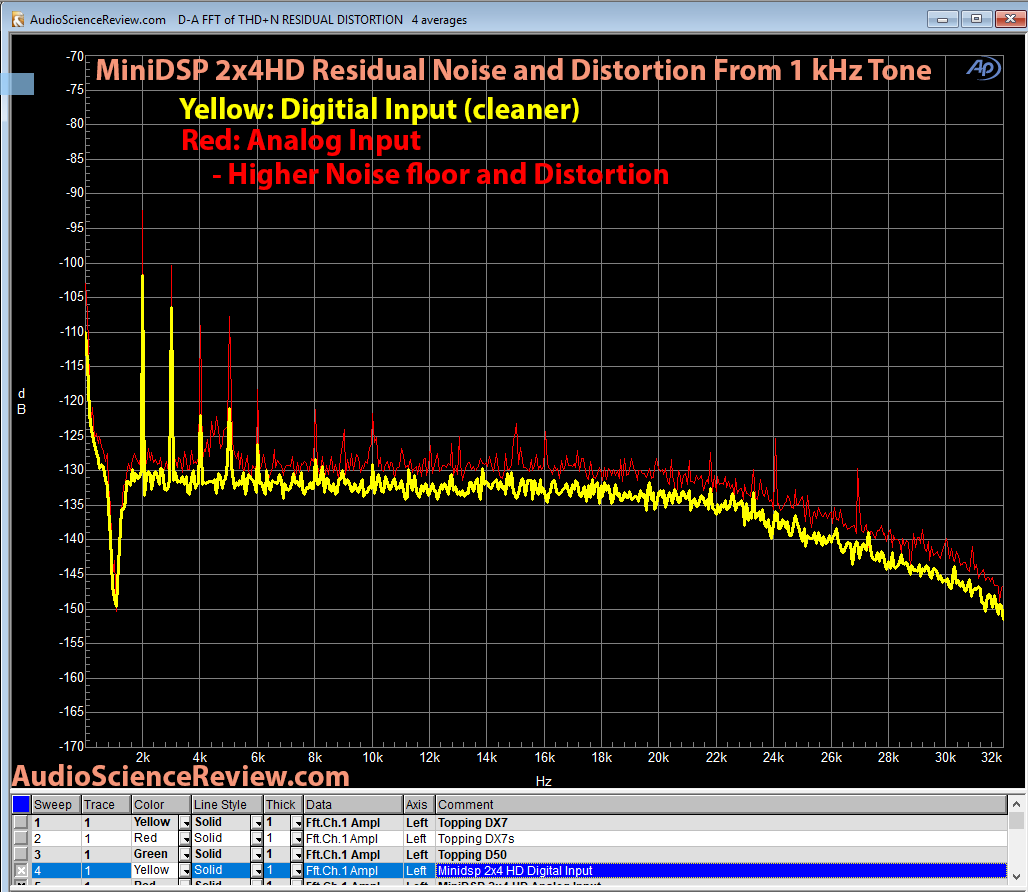Image resolution: width=1028 pixels, height=892 pixels.
Task: Click the Trace column header
Action: tap(106, 804)
